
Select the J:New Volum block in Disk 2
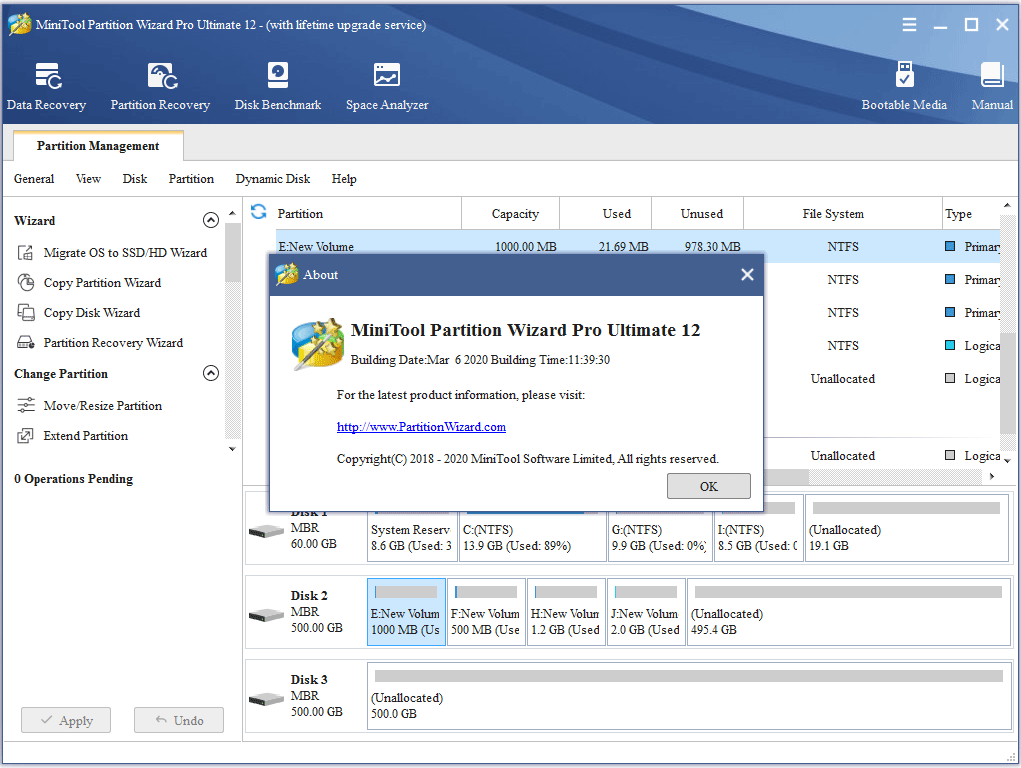pyautogui.click(x=647, y=612)
